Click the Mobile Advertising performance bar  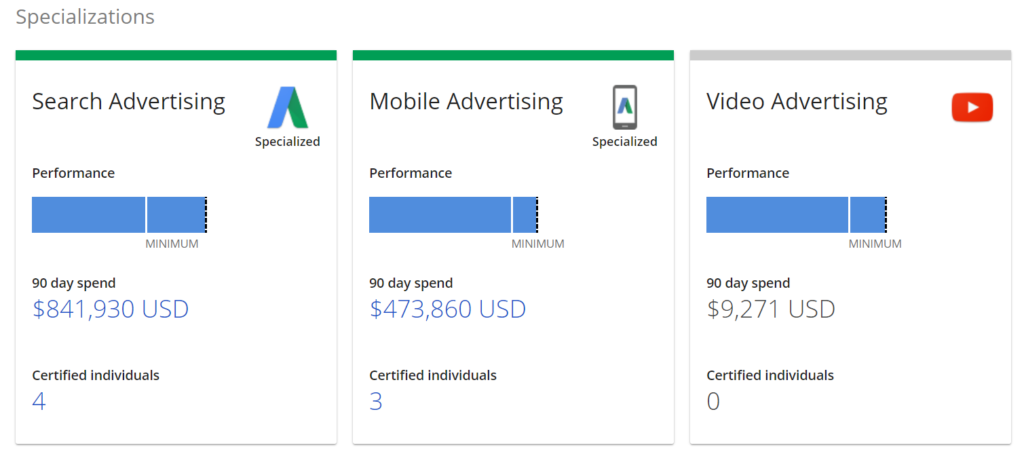point(454,214)
